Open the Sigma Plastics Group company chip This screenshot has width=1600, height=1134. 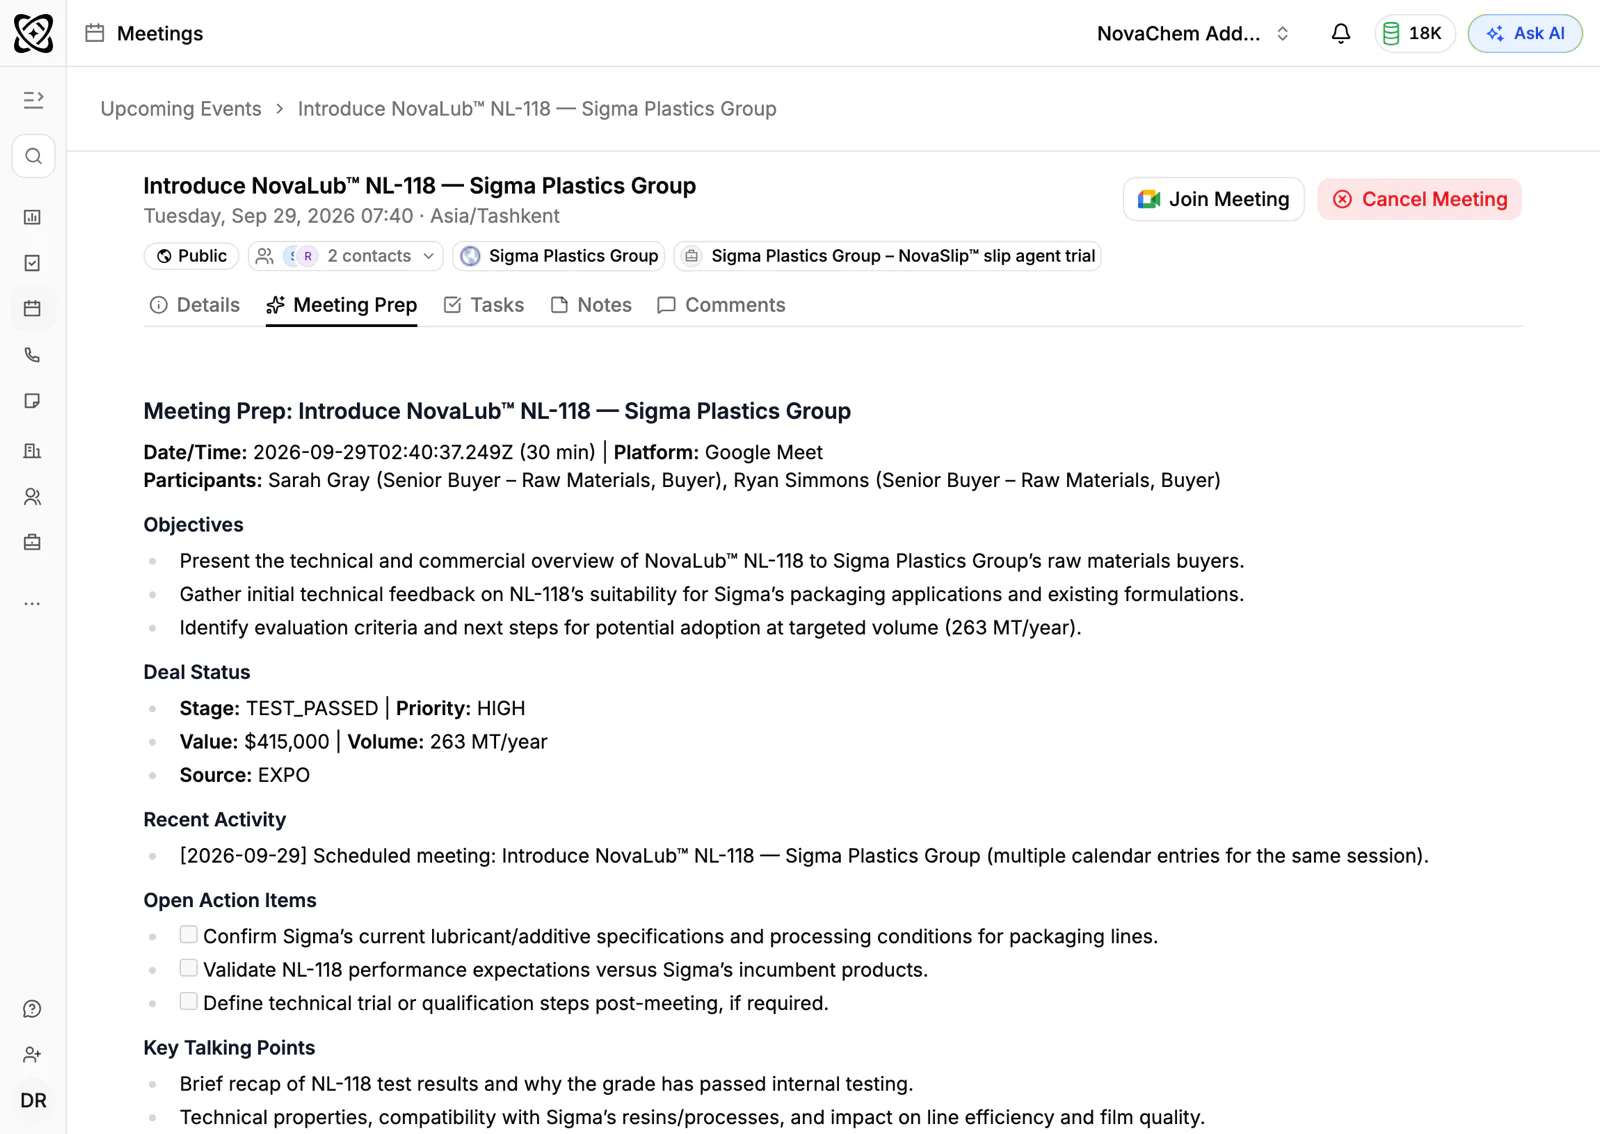pyautogui.click(x=560, y=256)
